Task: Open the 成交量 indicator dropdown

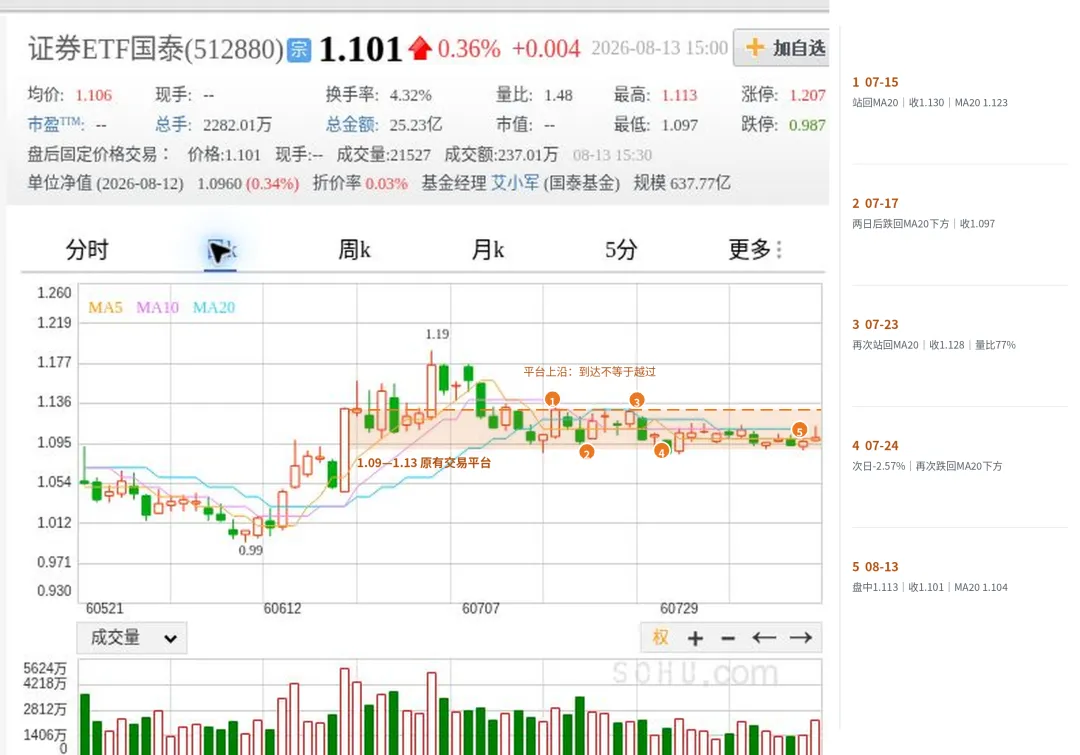Action: click(132, 638)
